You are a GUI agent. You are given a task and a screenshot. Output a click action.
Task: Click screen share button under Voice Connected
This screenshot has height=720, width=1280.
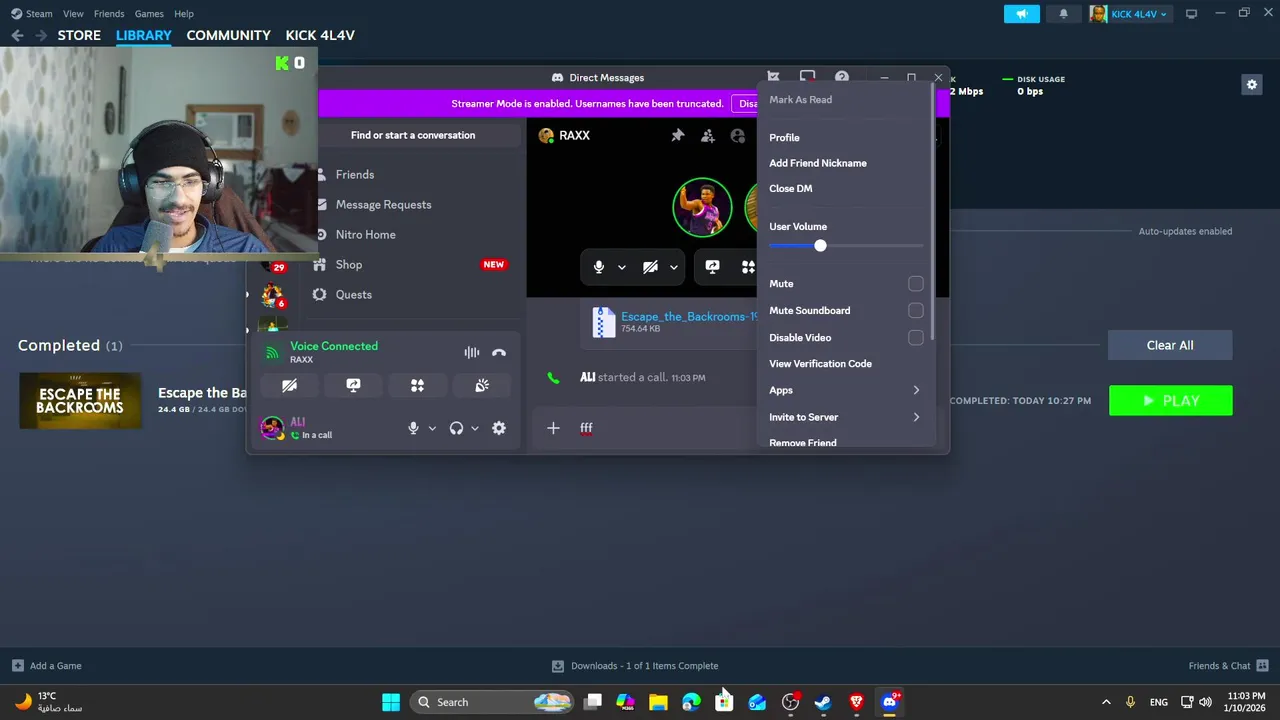tap(353, 385)
